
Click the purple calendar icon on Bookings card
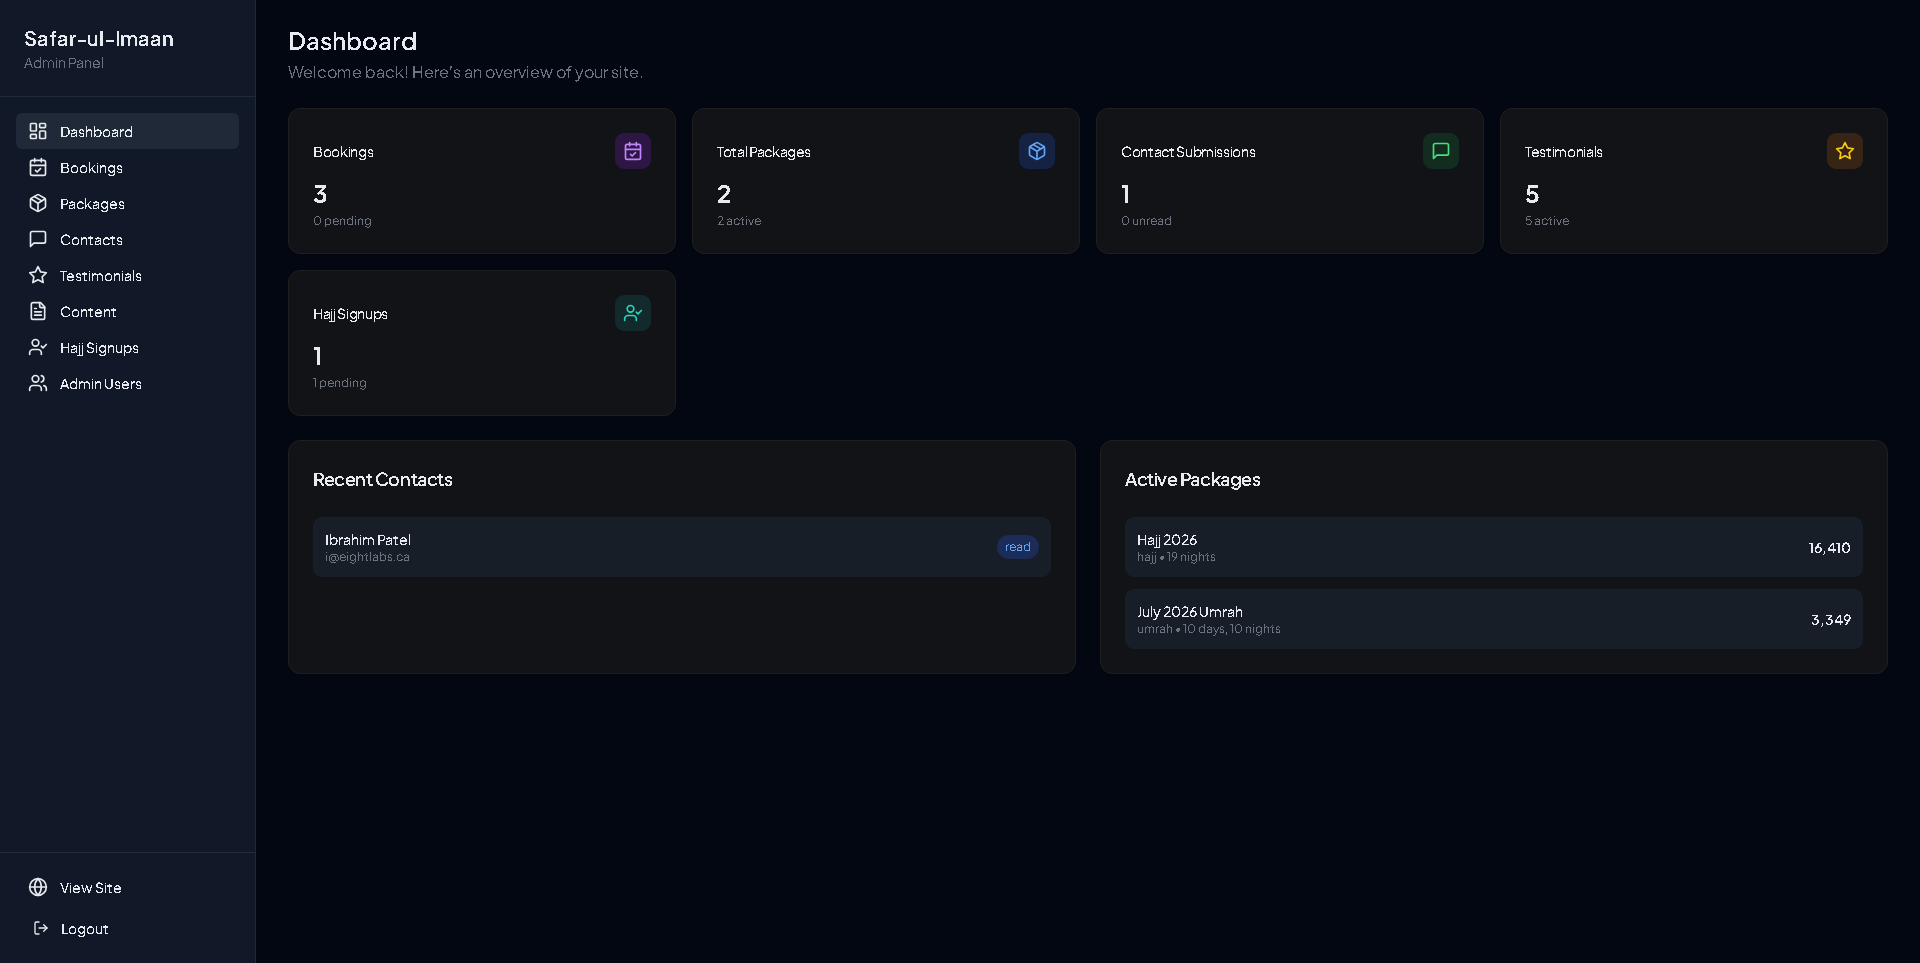pos(632,151)
